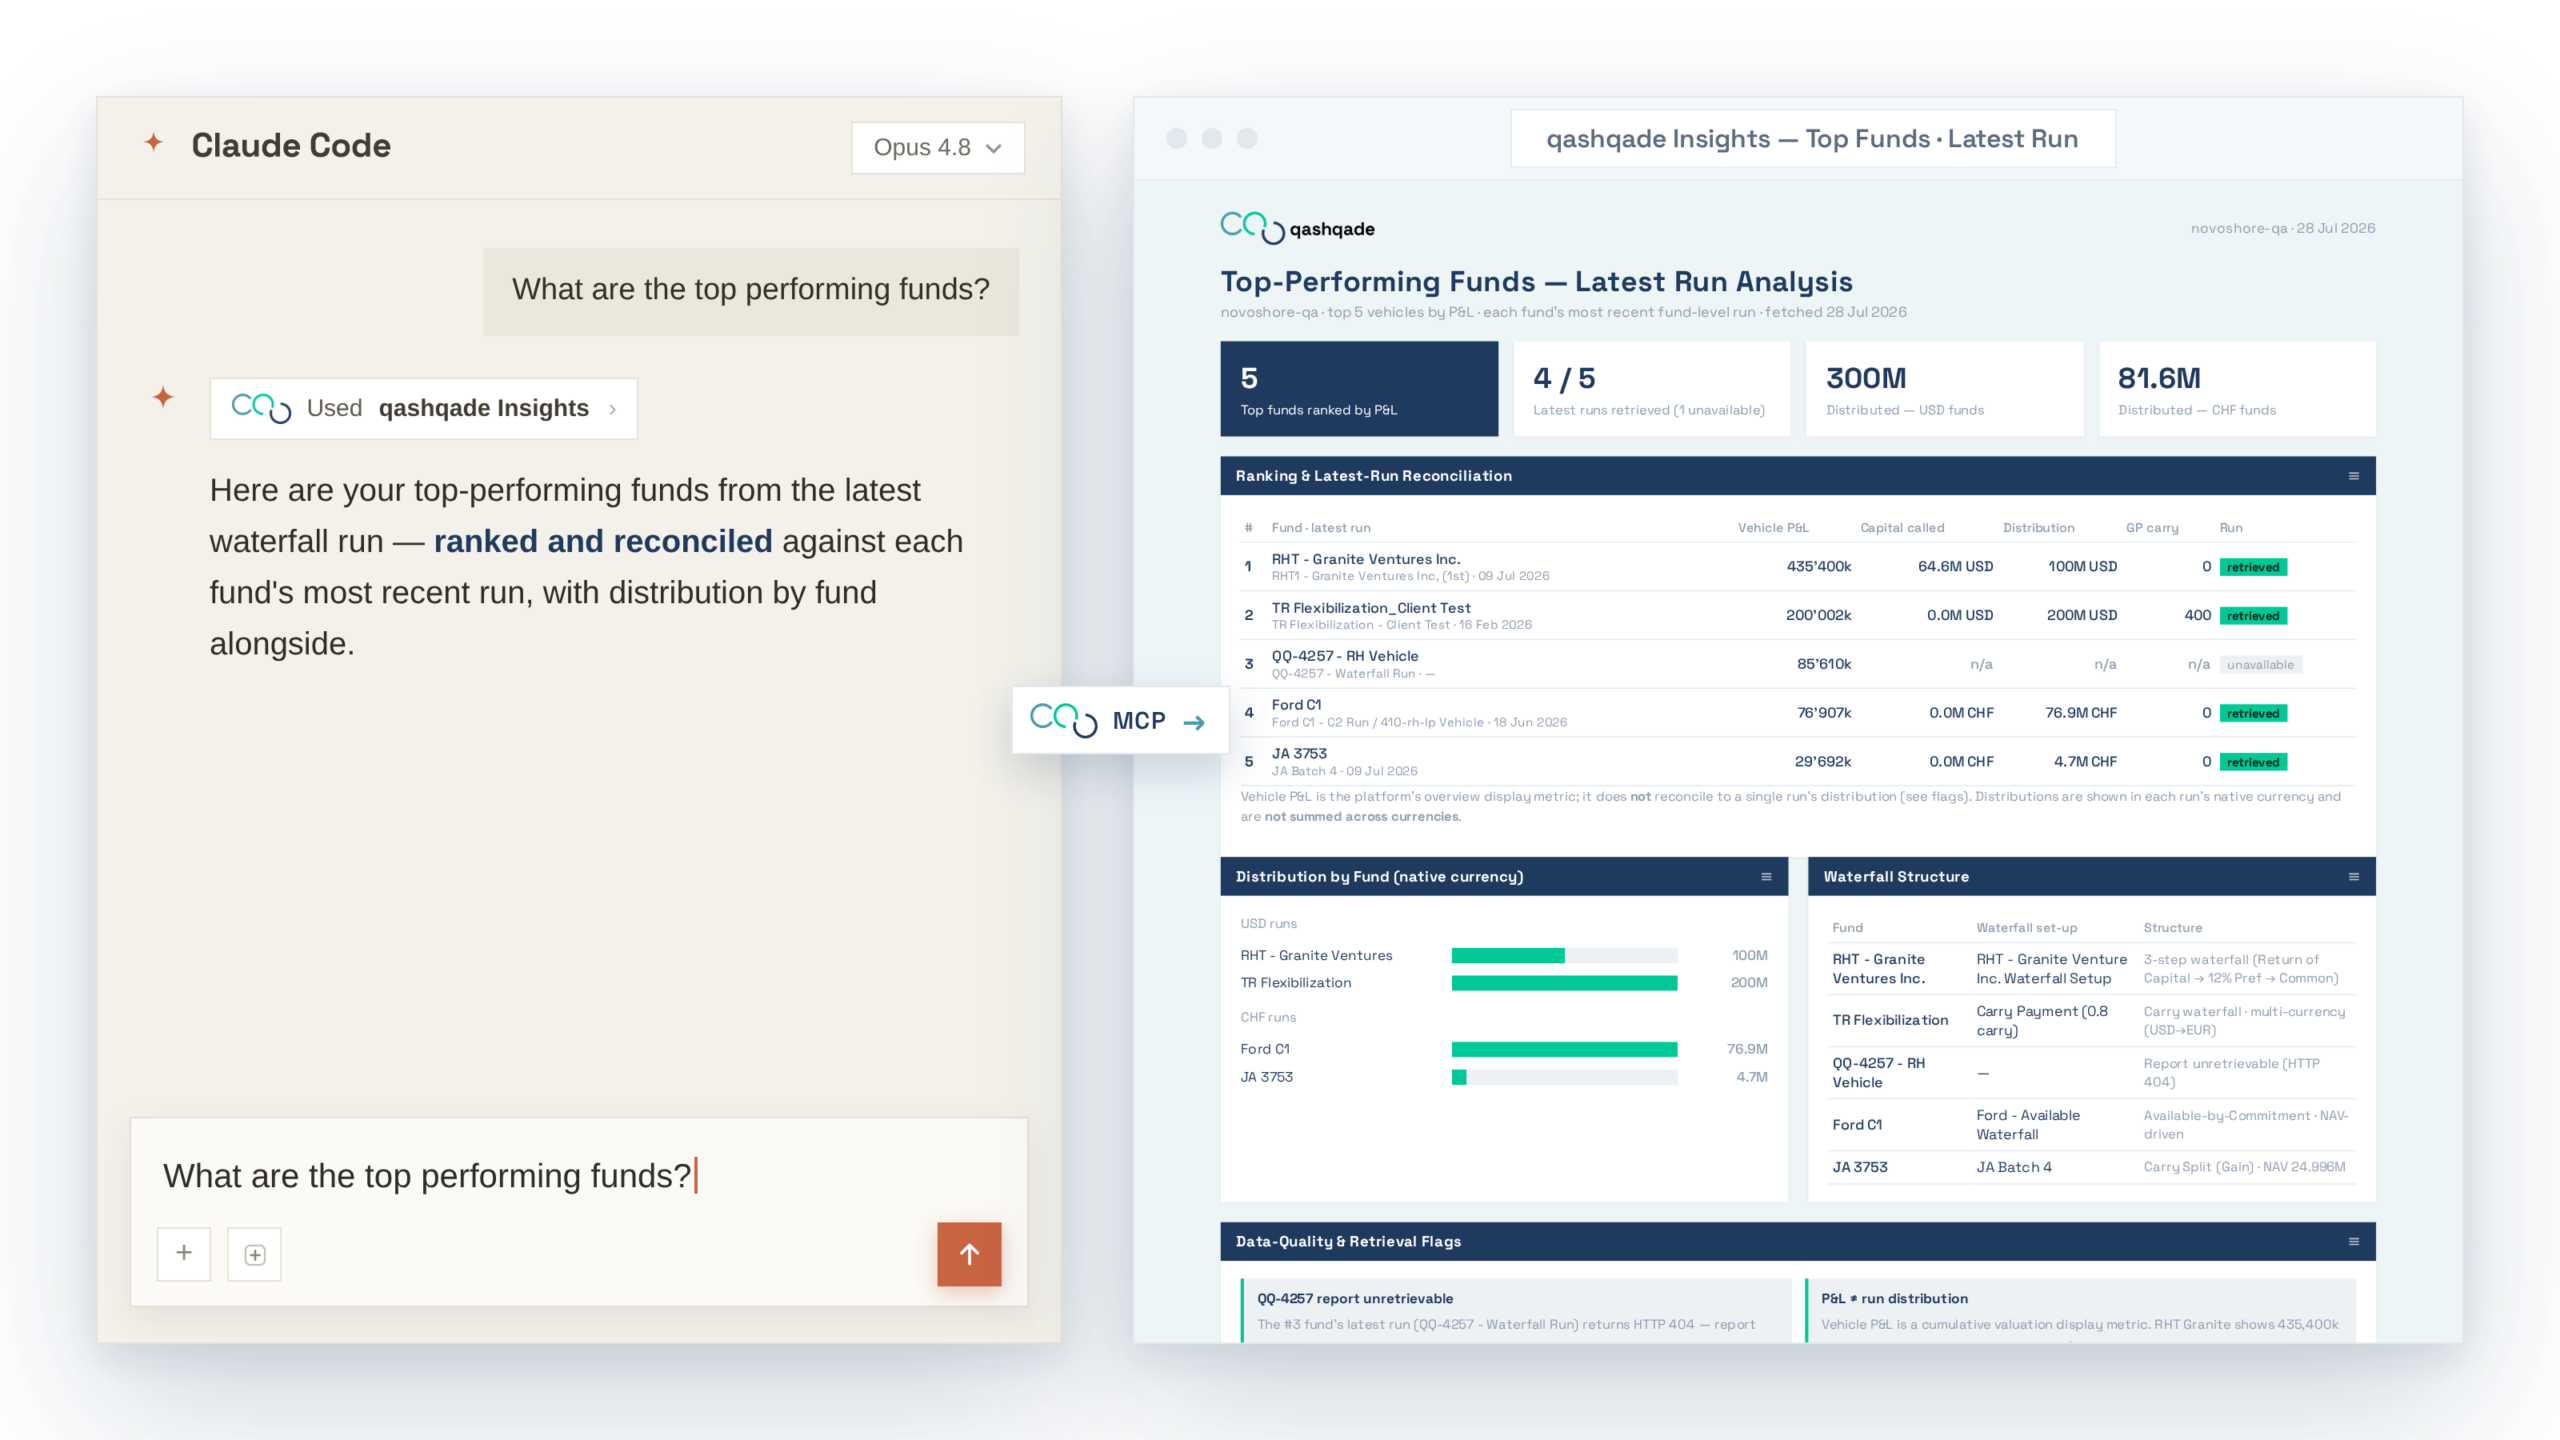Click the TR Flexibilization distribution bar
The width and height of the screenshot is (2560, 1440).
[x=1564, y=983]
